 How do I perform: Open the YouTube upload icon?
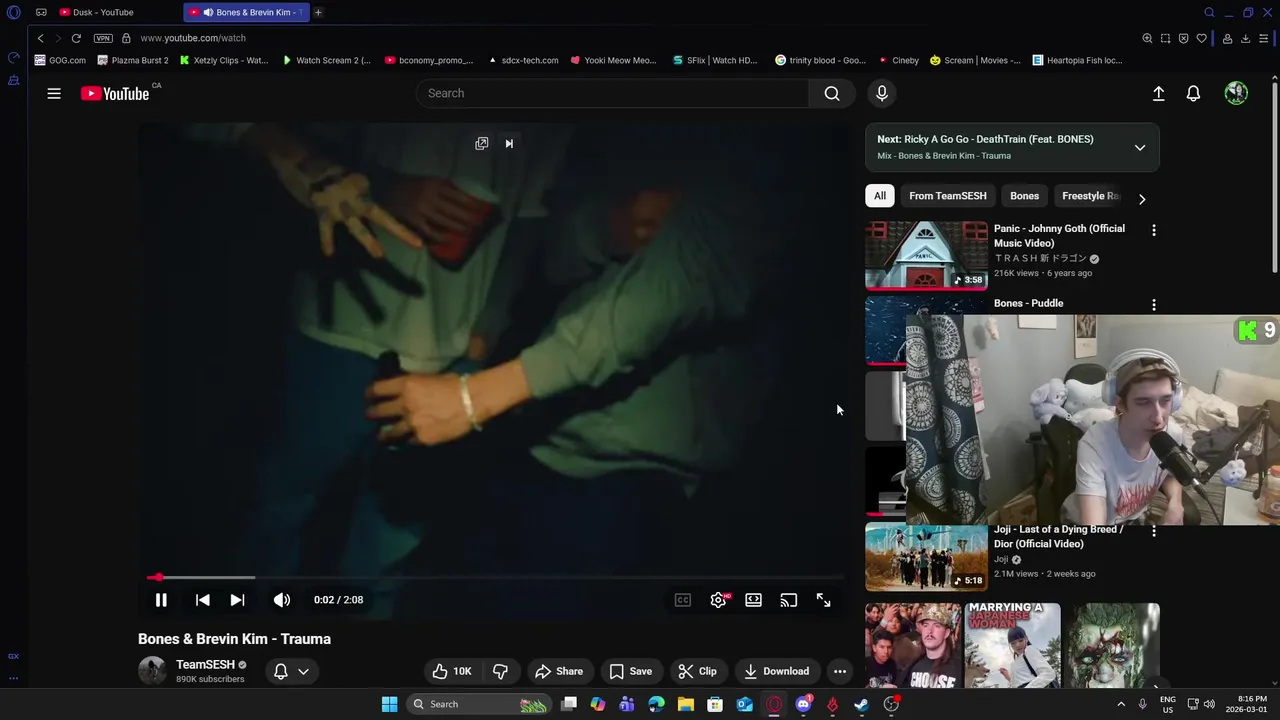(1158, 93)
